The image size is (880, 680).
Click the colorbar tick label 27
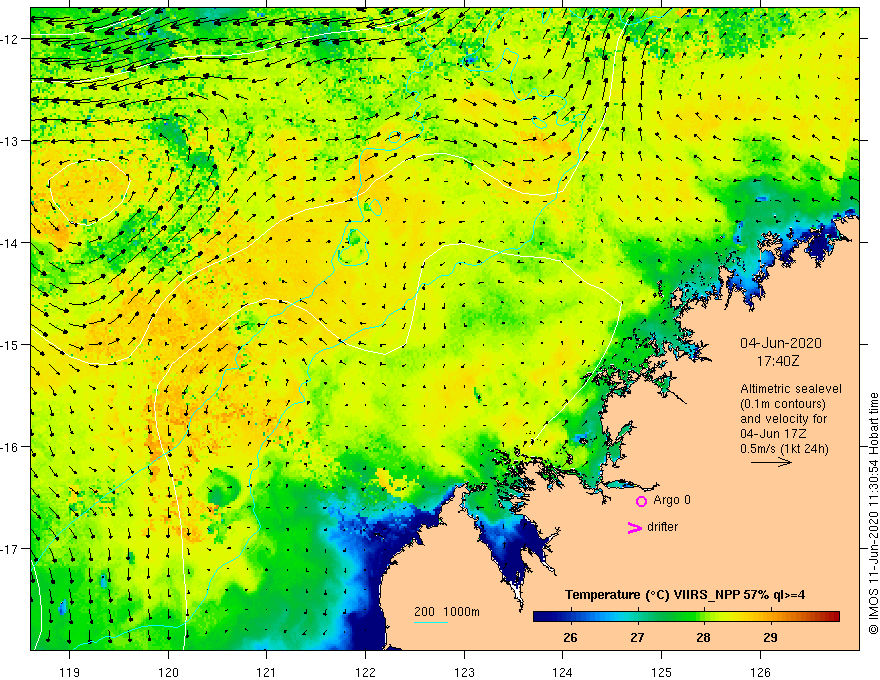637,638
